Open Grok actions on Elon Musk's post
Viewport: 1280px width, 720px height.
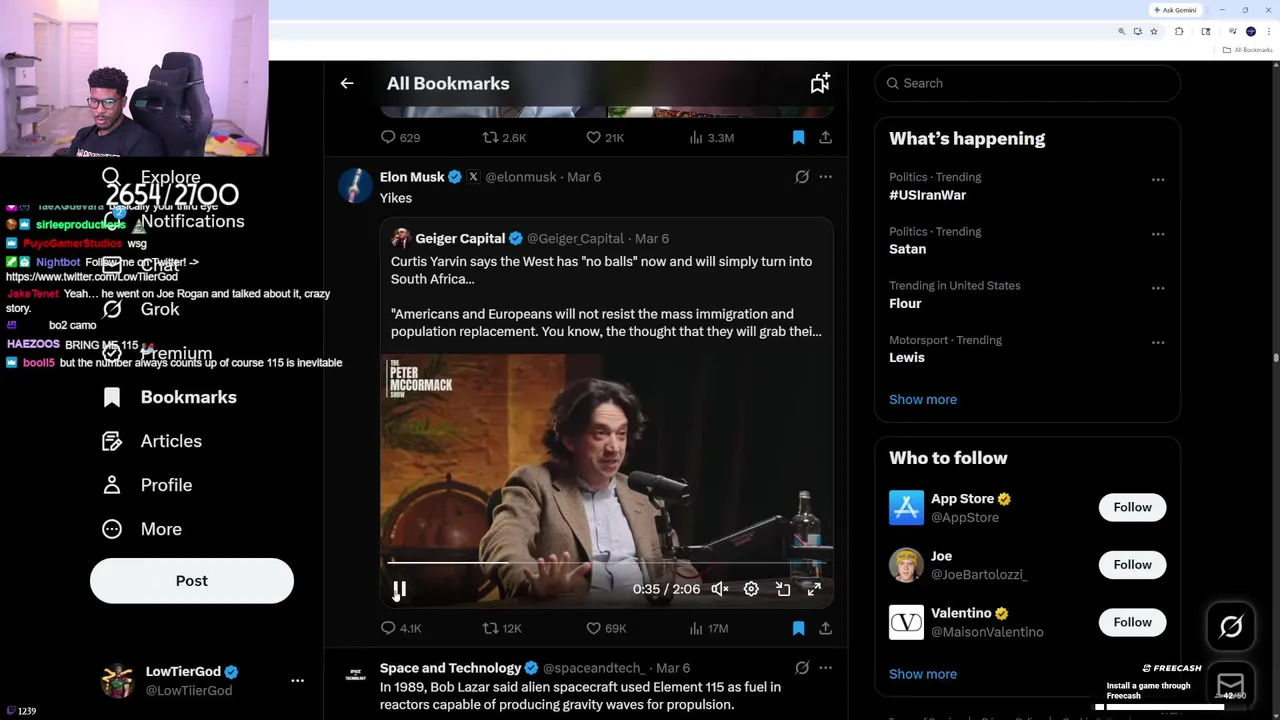tap(802, 177)
